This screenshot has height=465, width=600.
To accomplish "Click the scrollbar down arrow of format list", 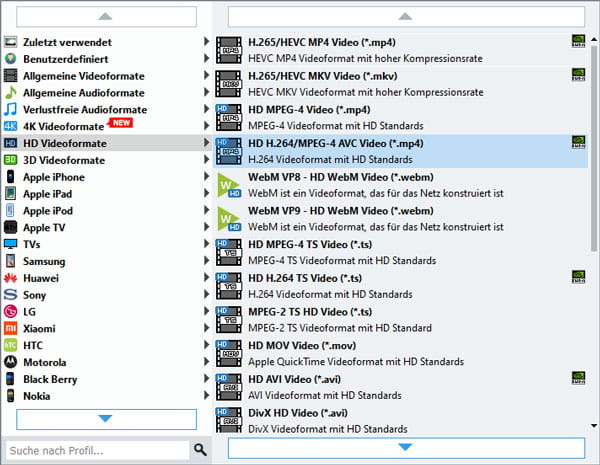I will pyautogui.click(x=594, y=426).
